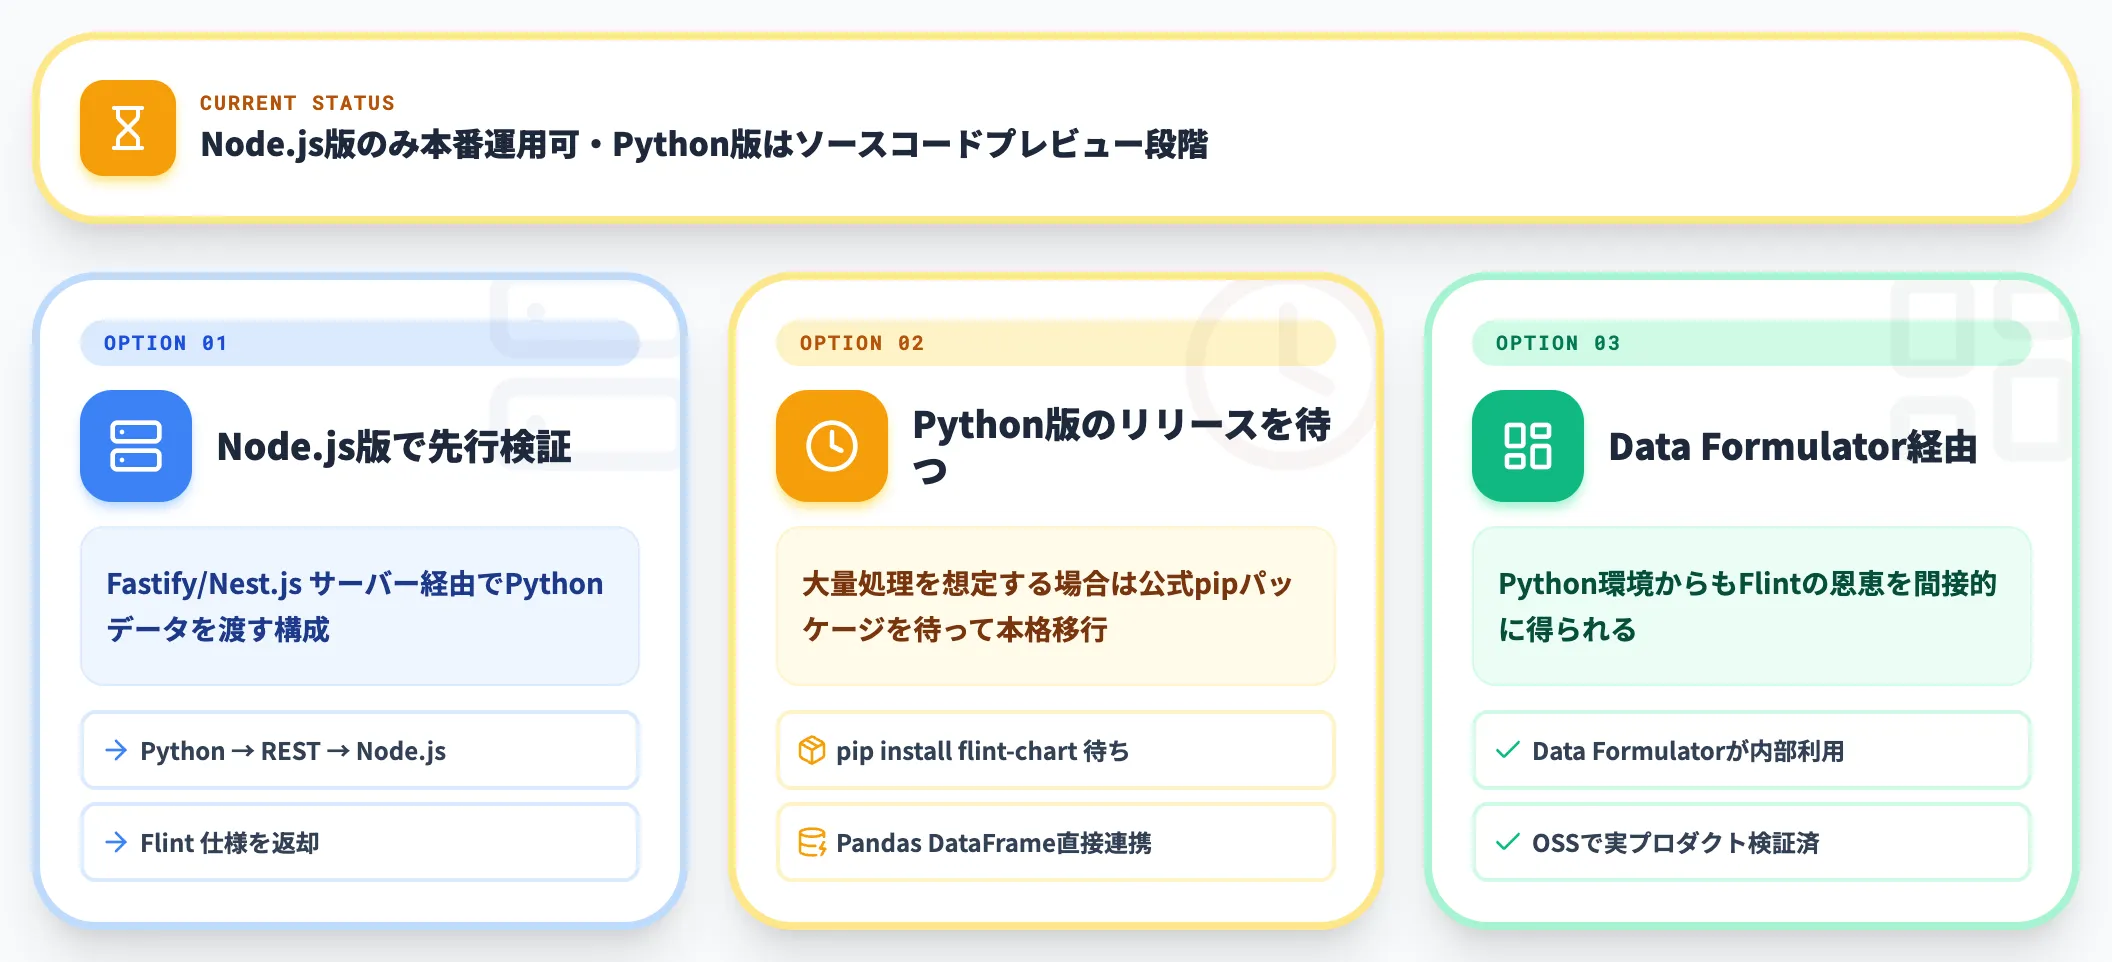Click the blue server icon for Option 01
The image size is (2112, 962).
tap(136, 446)
